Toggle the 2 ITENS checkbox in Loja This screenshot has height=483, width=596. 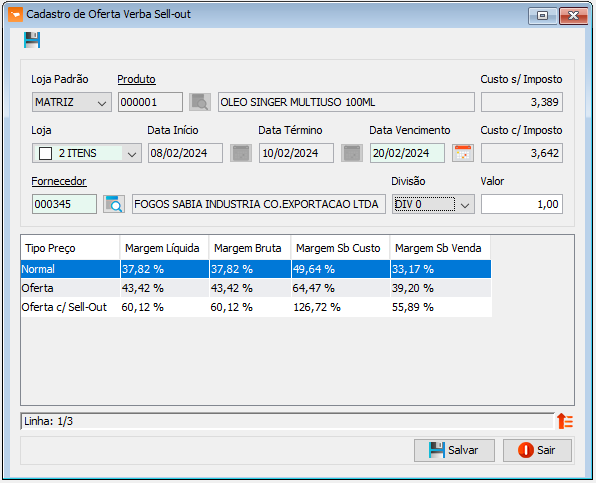[x=46, y=154]
